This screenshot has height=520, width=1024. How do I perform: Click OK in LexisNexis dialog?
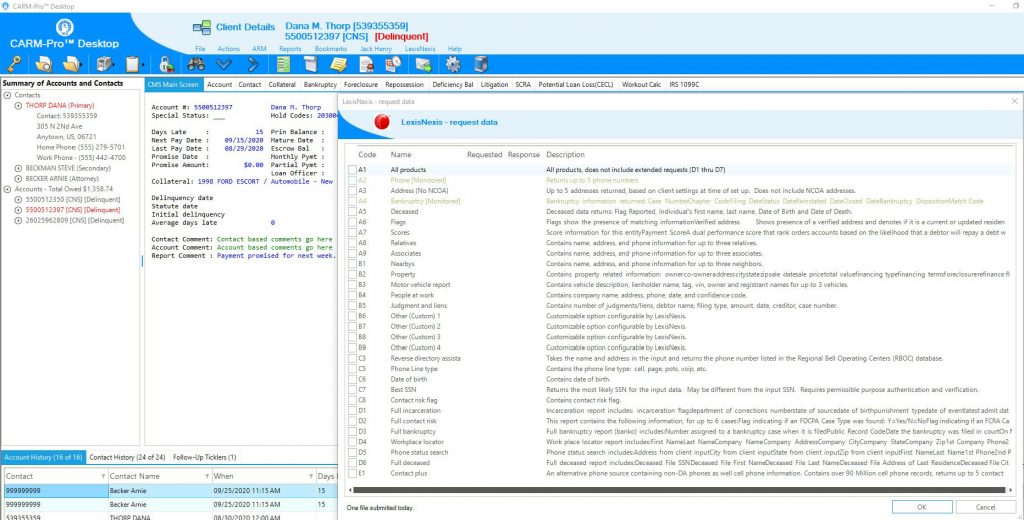tap(921, 507)
